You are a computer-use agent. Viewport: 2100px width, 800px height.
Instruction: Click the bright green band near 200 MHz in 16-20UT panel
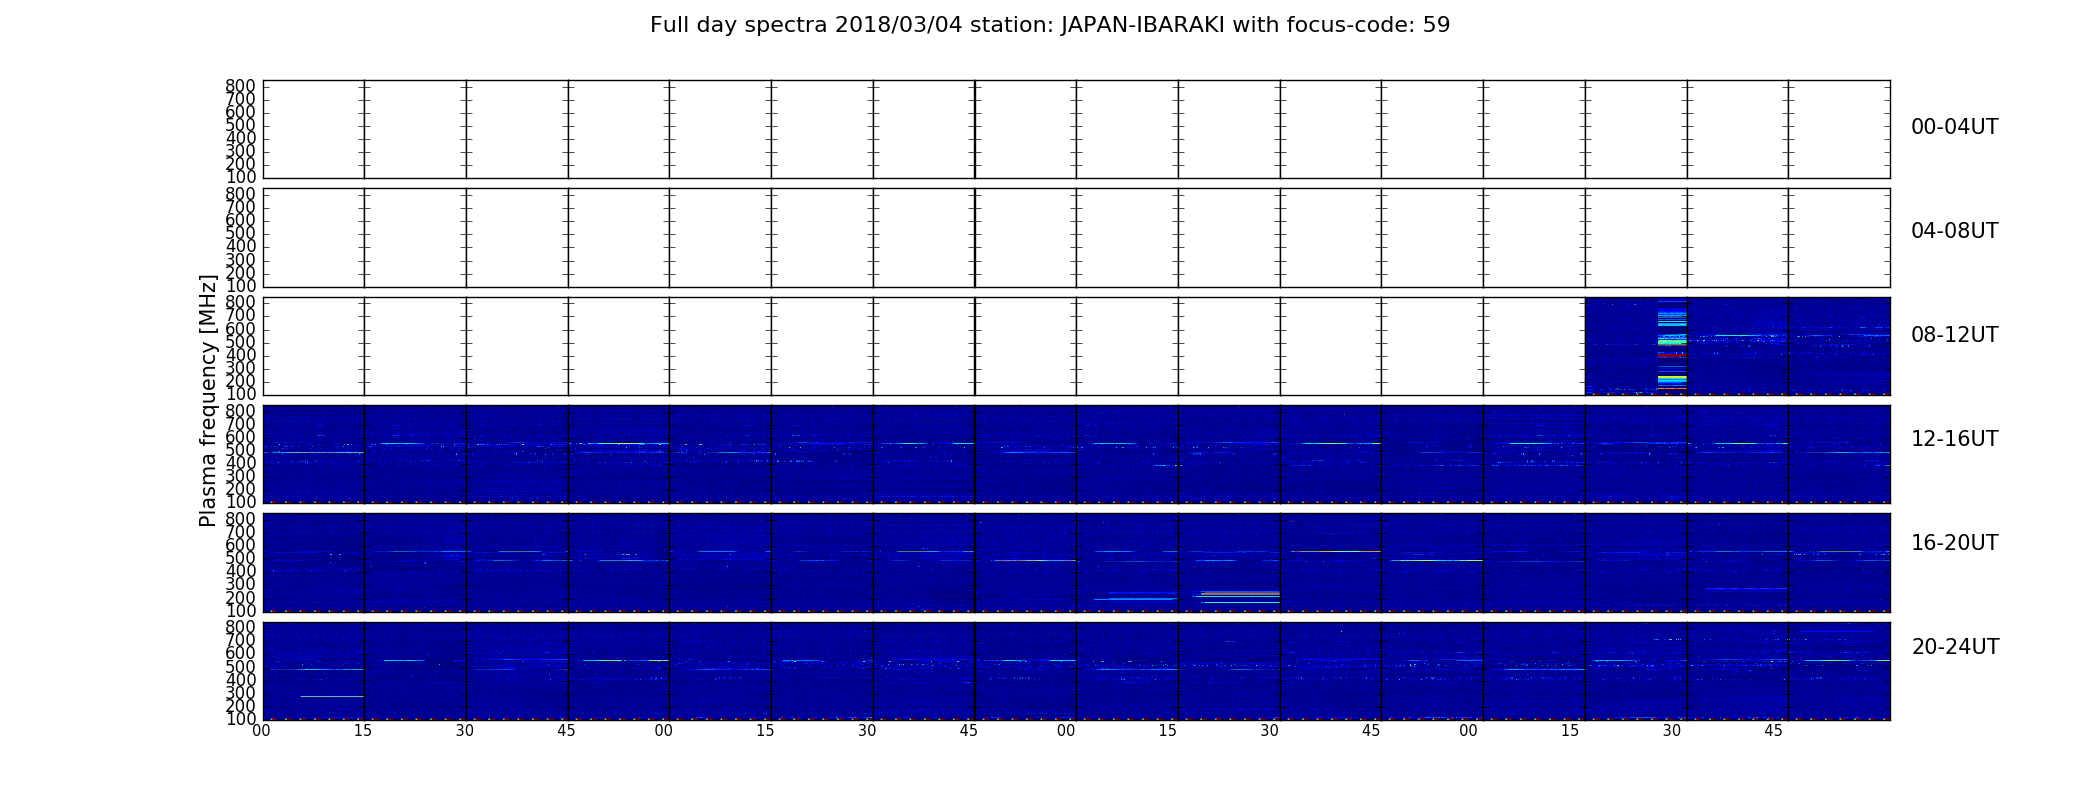click(1240, 597)
